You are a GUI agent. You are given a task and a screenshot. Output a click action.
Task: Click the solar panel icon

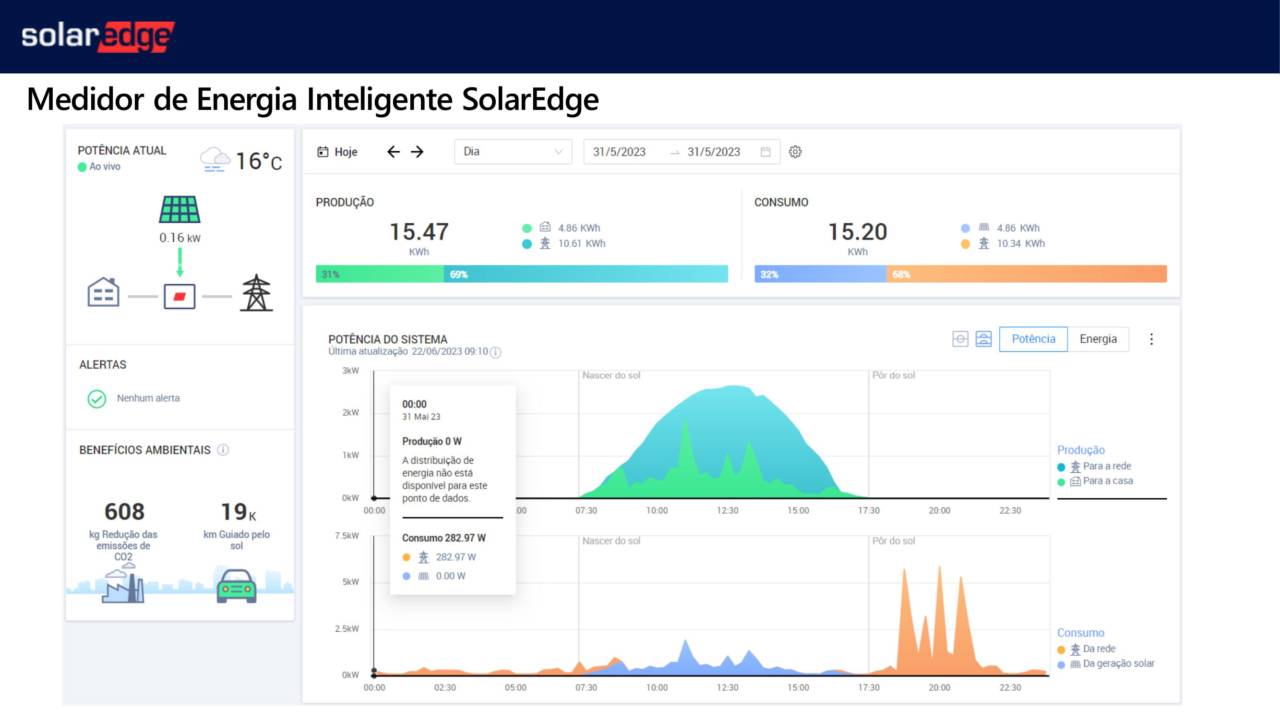(x=179, y=209)
